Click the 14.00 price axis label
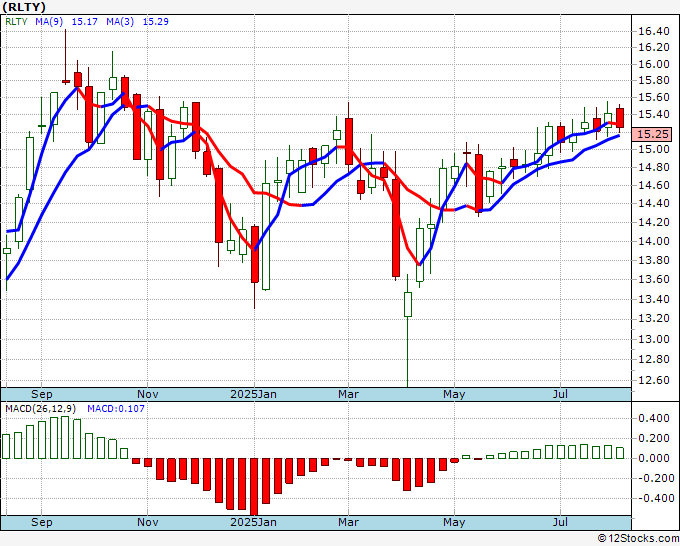Viewport: 680px width, 546px height. coord(654,241)
